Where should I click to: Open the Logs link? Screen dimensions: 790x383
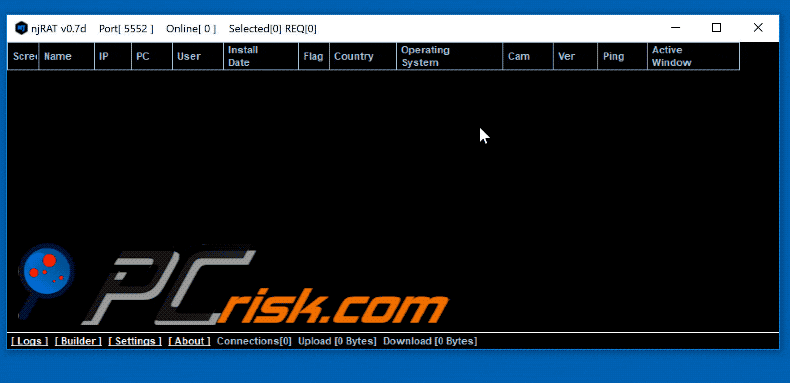[30, 341]
